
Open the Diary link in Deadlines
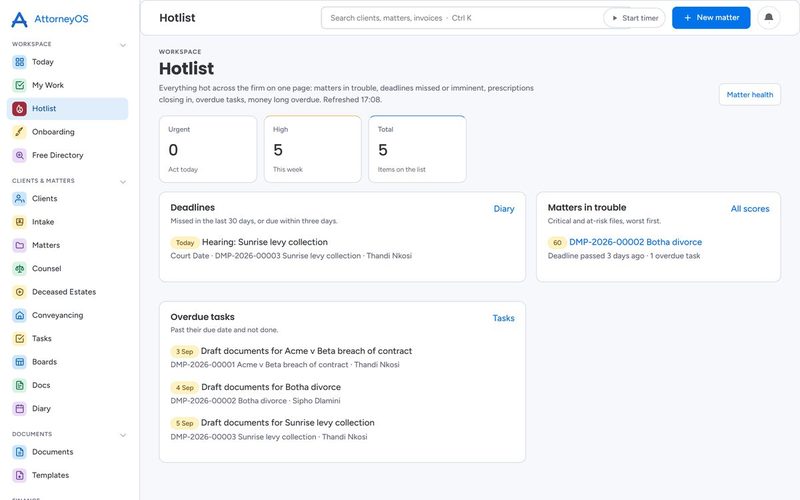point(504,209)
